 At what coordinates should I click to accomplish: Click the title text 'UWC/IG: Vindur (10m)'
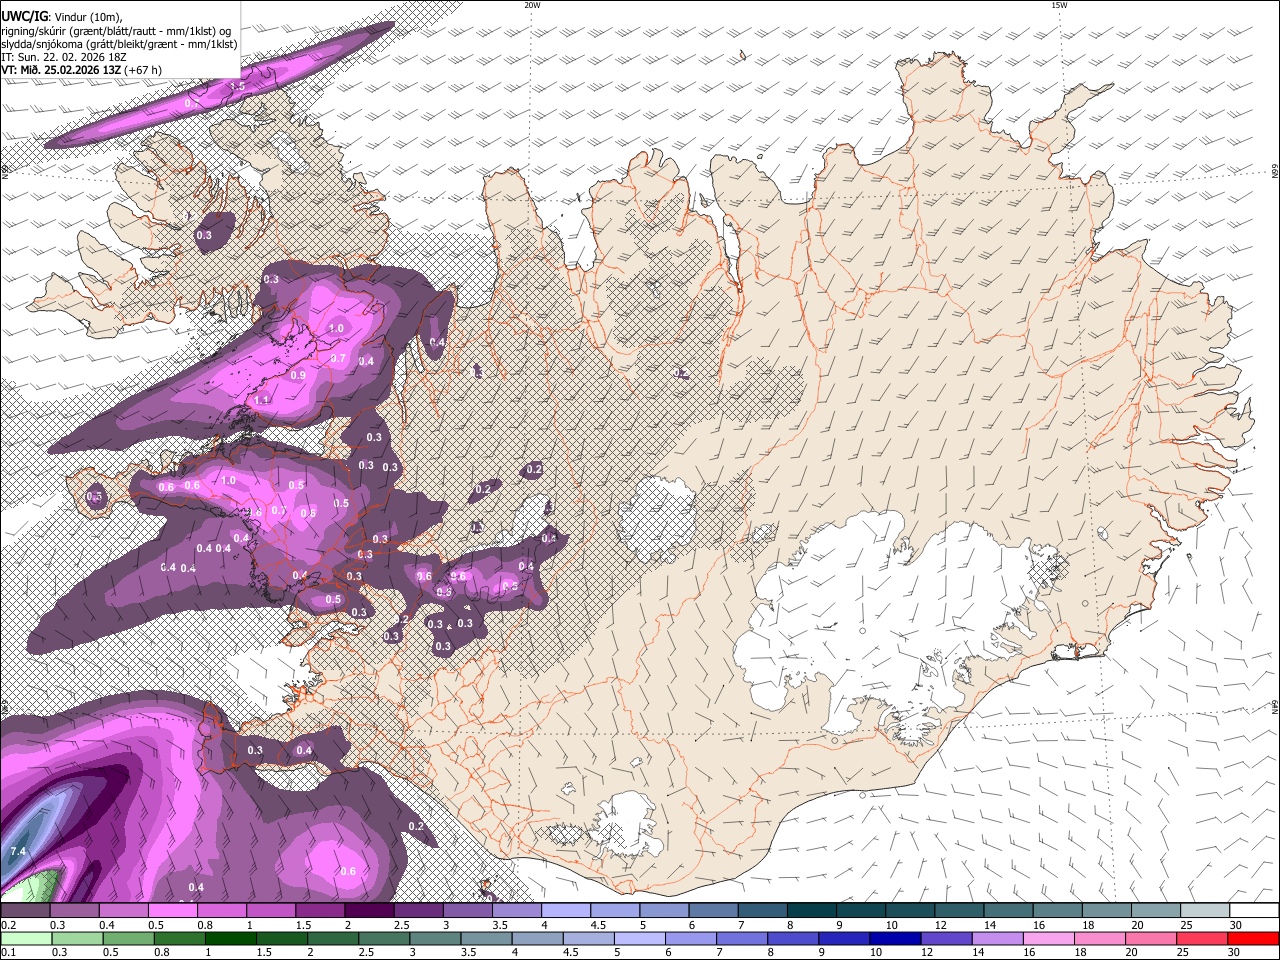(61, 16)
